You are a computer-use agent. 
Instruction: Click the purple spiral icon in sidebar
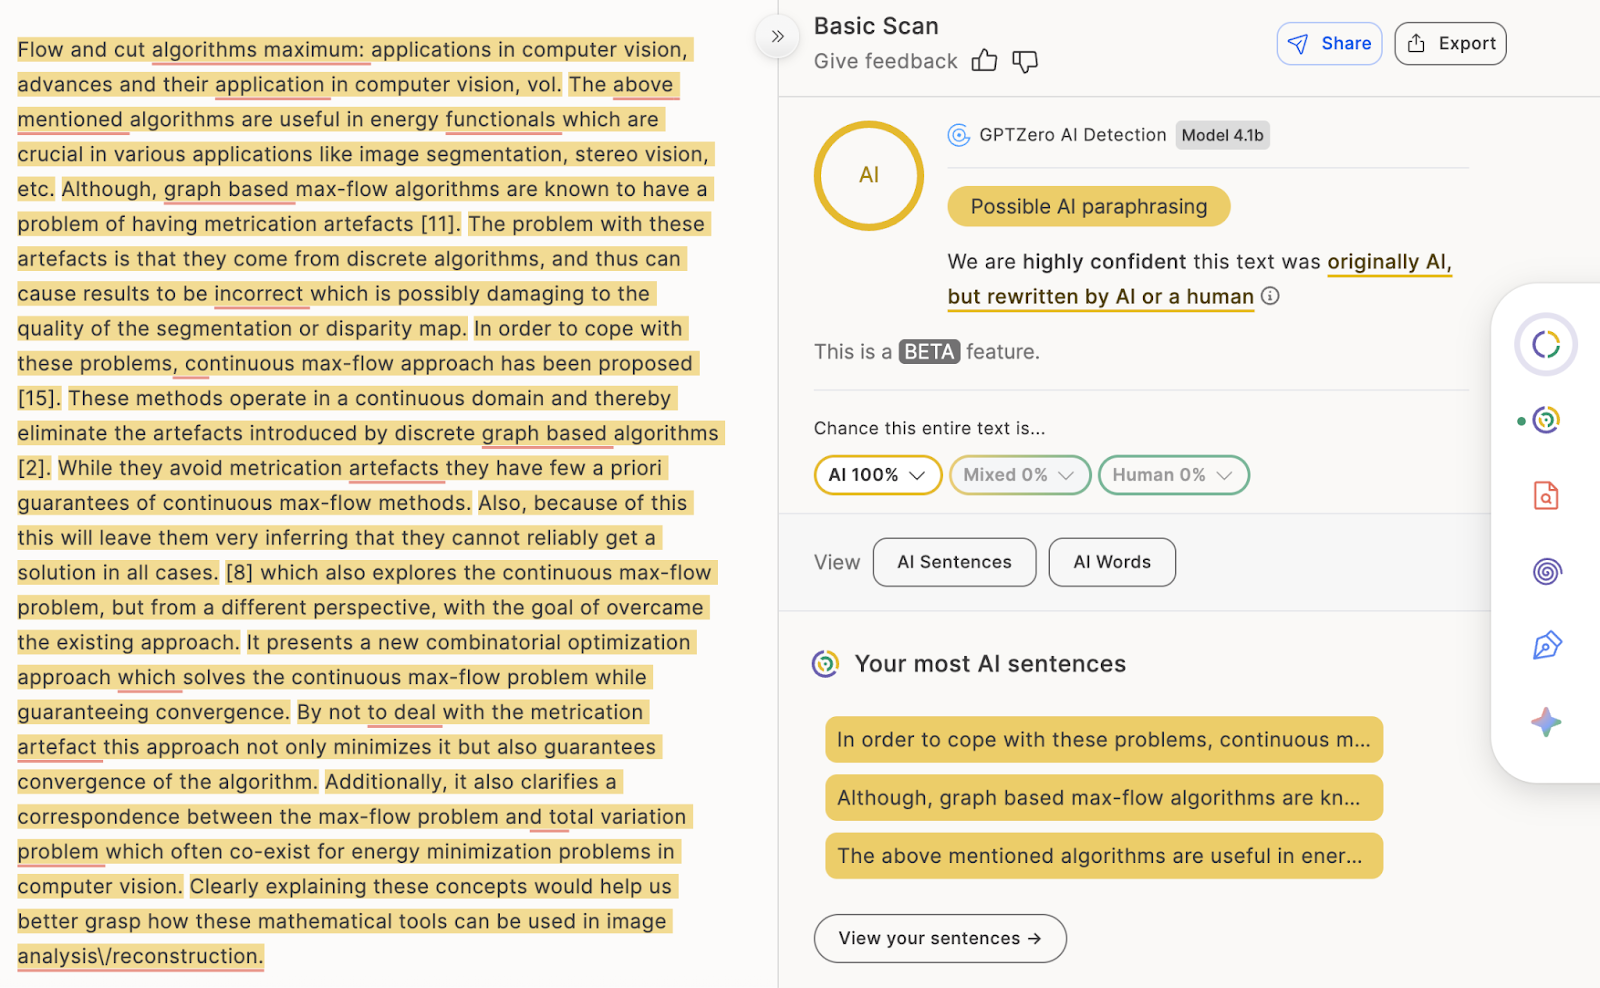click(x=1546, y=571)
